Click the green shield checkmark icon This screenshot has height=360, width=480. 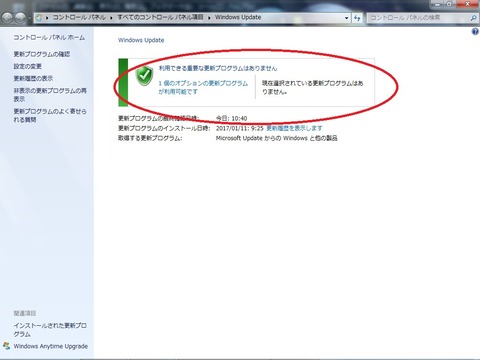(x=144, y=76)
